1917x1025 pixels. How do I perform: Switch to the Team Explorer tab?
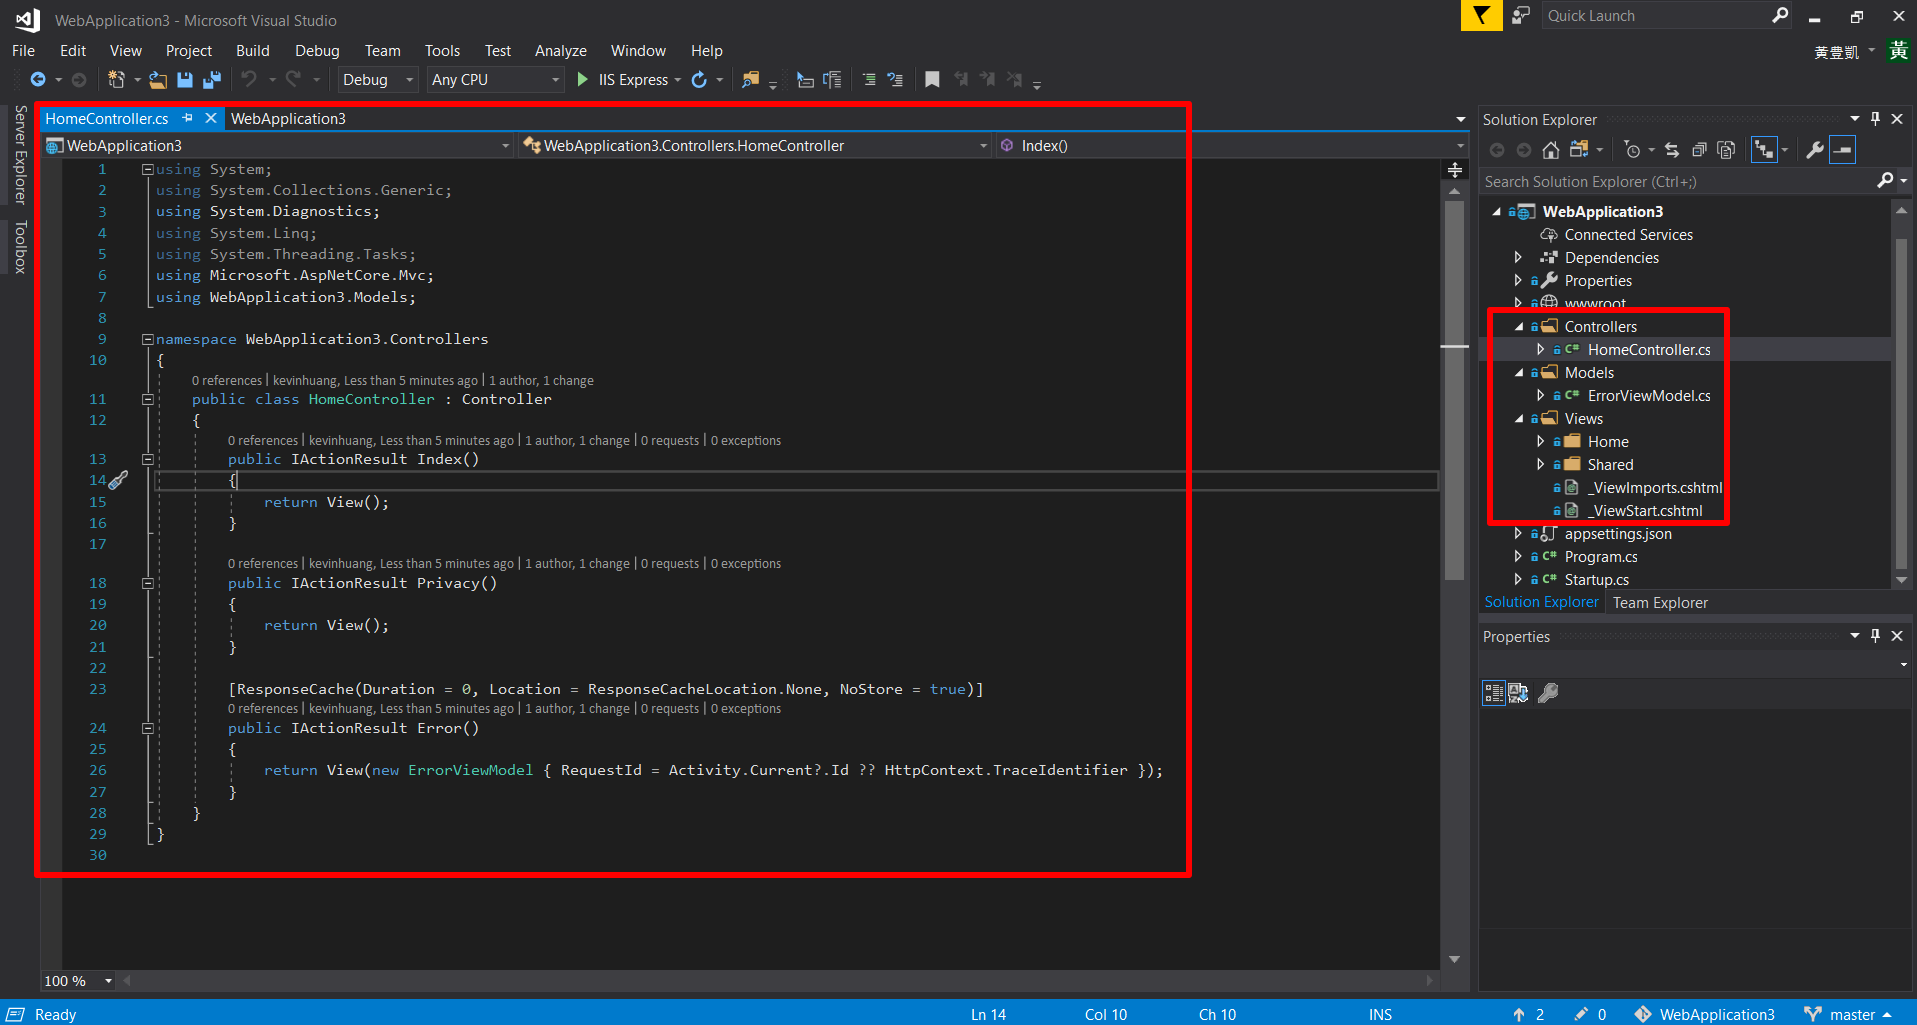pyautogui.click(x=1660, y=603)
